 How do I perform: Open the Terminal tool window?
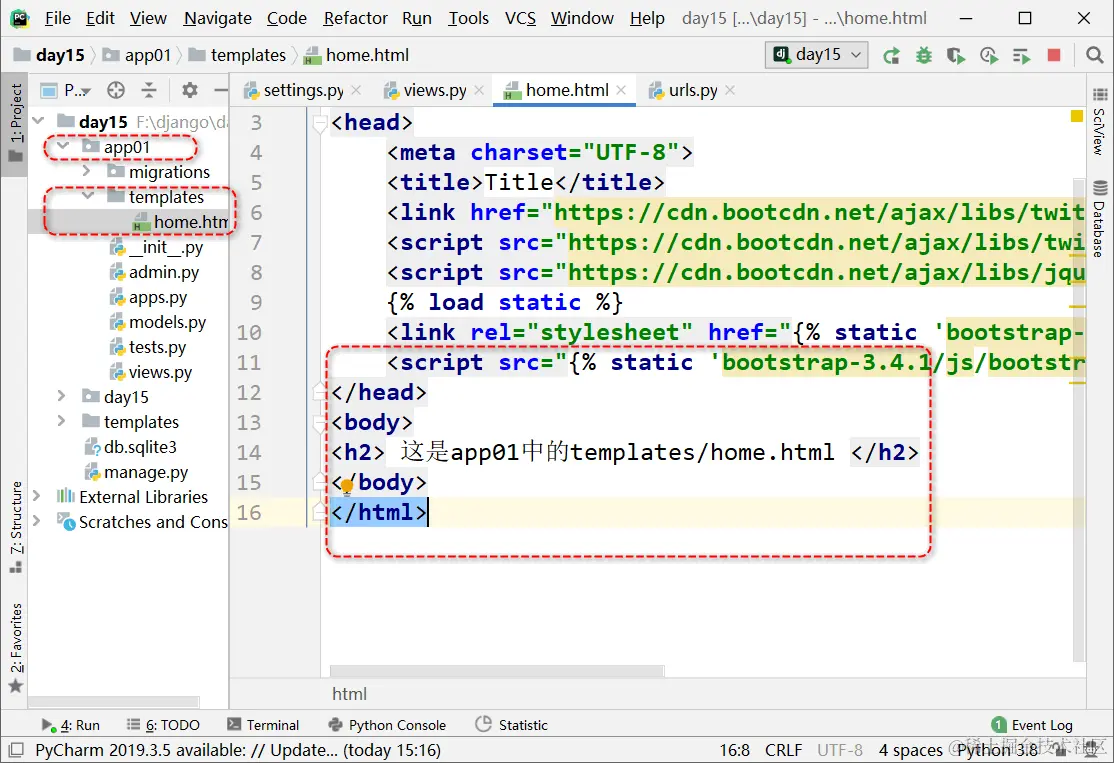click(263, 725)
